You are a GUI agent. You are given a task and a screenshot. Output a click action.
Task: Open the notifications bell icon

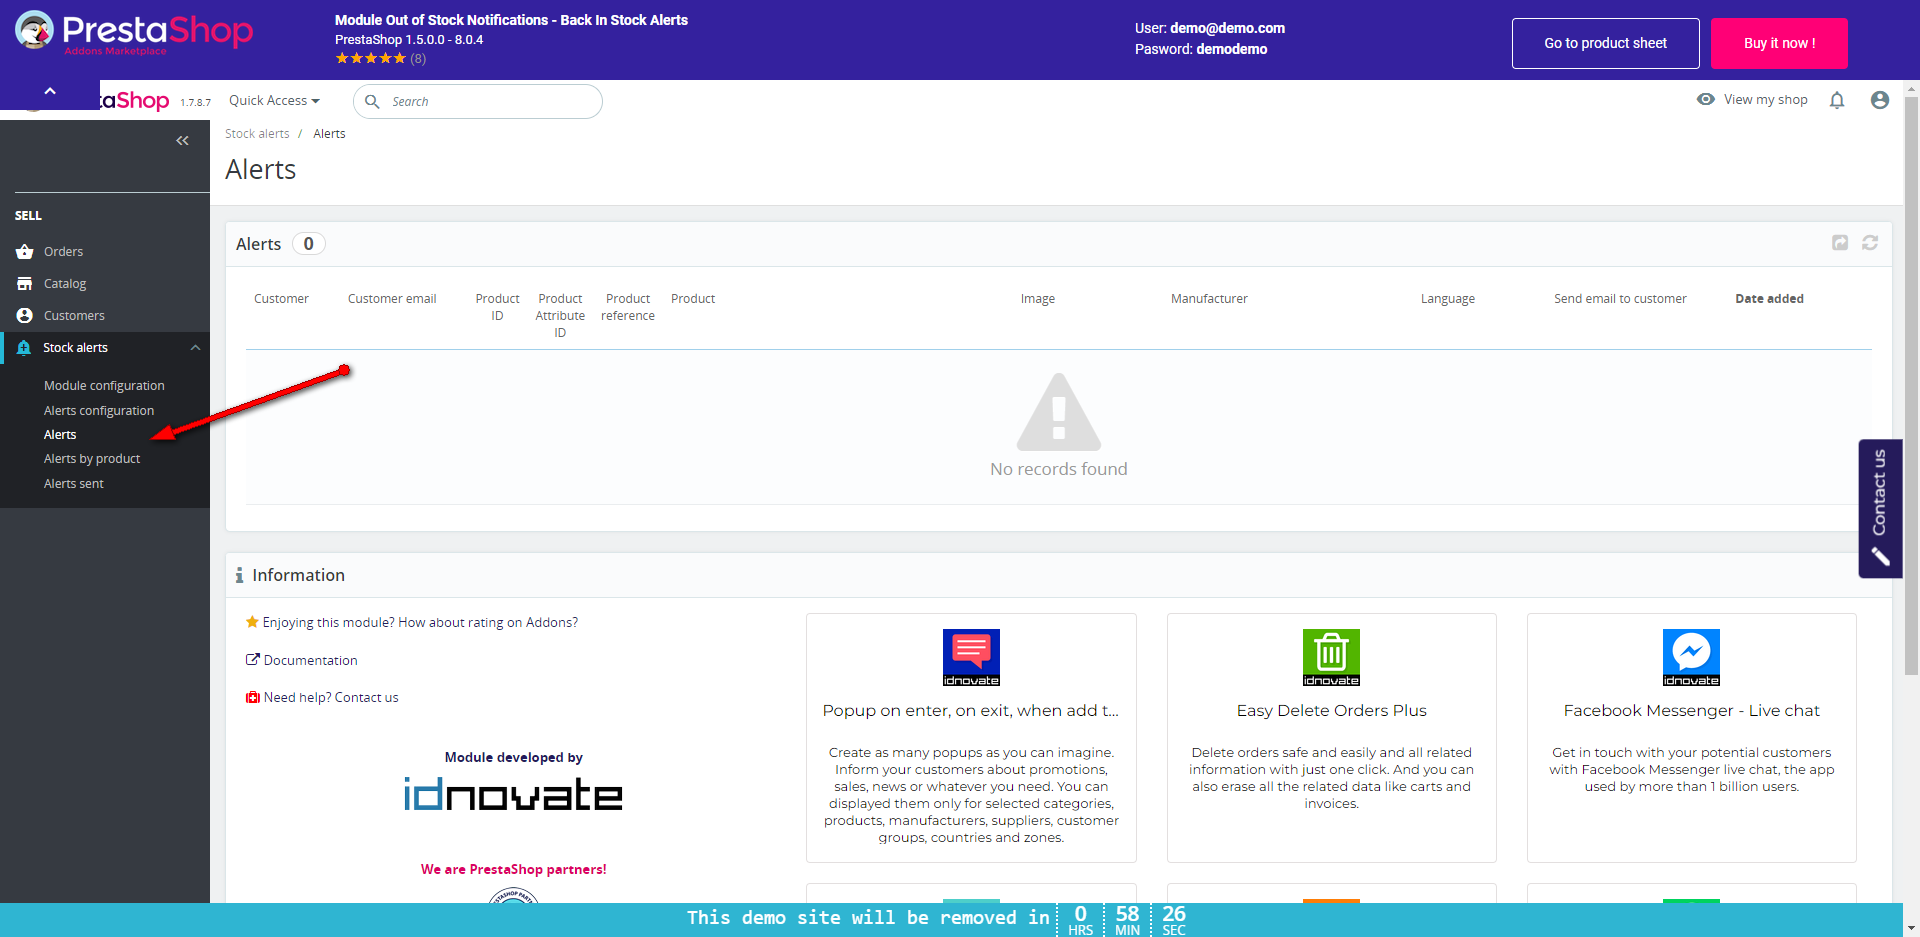point(1837,100)
